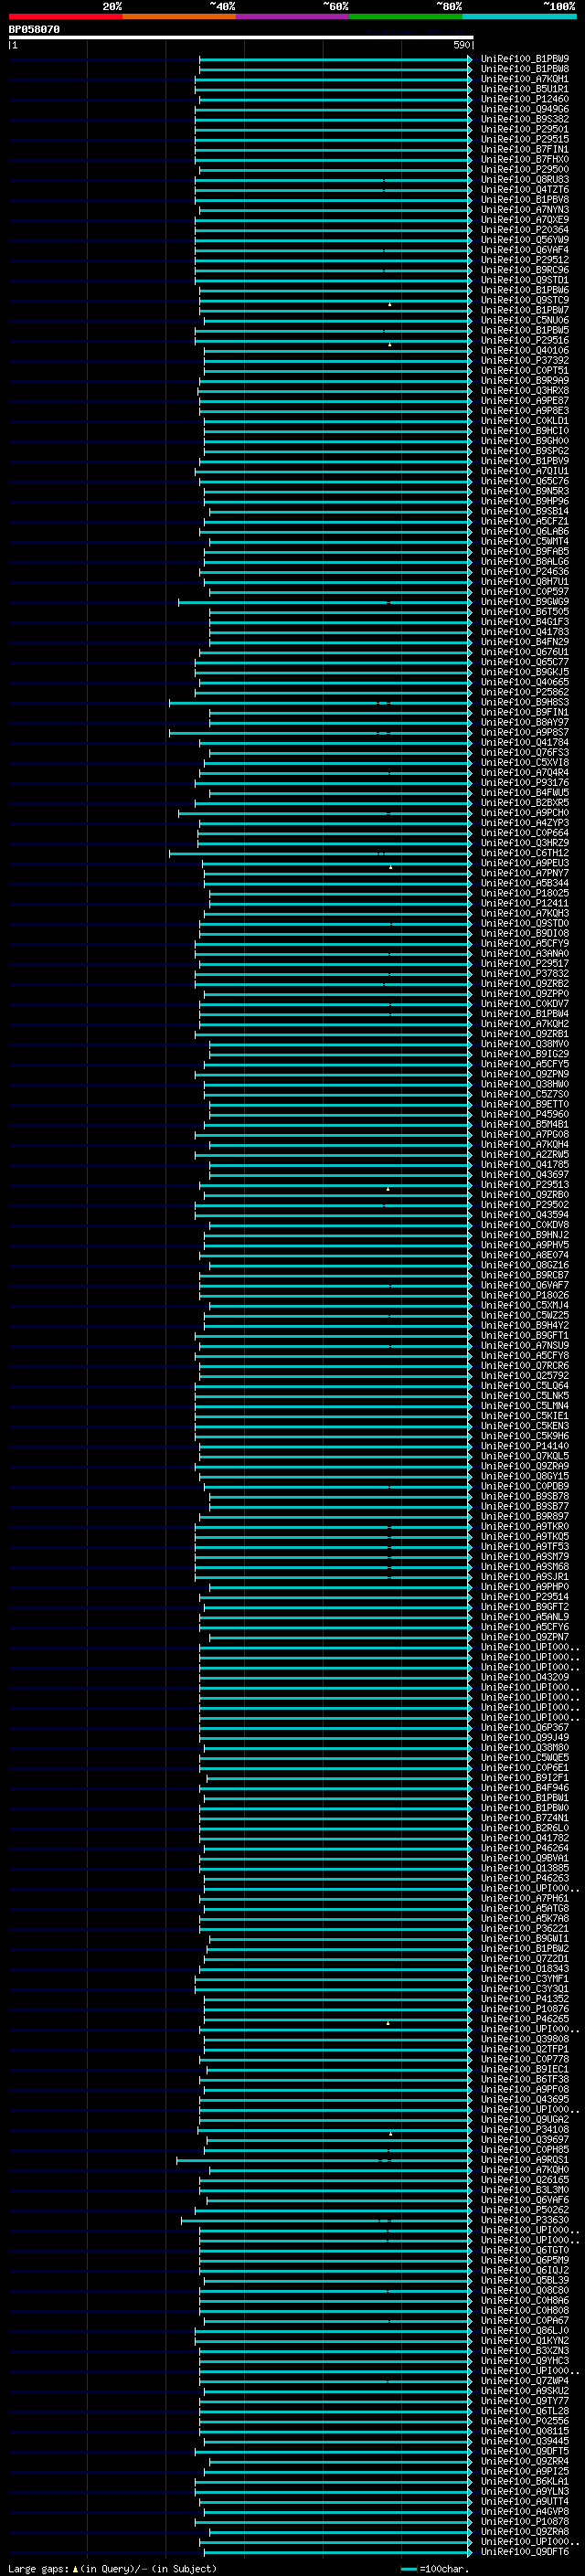This screenshot has height=2576, width=585.
Task: Click the UniRef100_P10878 label
Action: [x=525, y=2521]
